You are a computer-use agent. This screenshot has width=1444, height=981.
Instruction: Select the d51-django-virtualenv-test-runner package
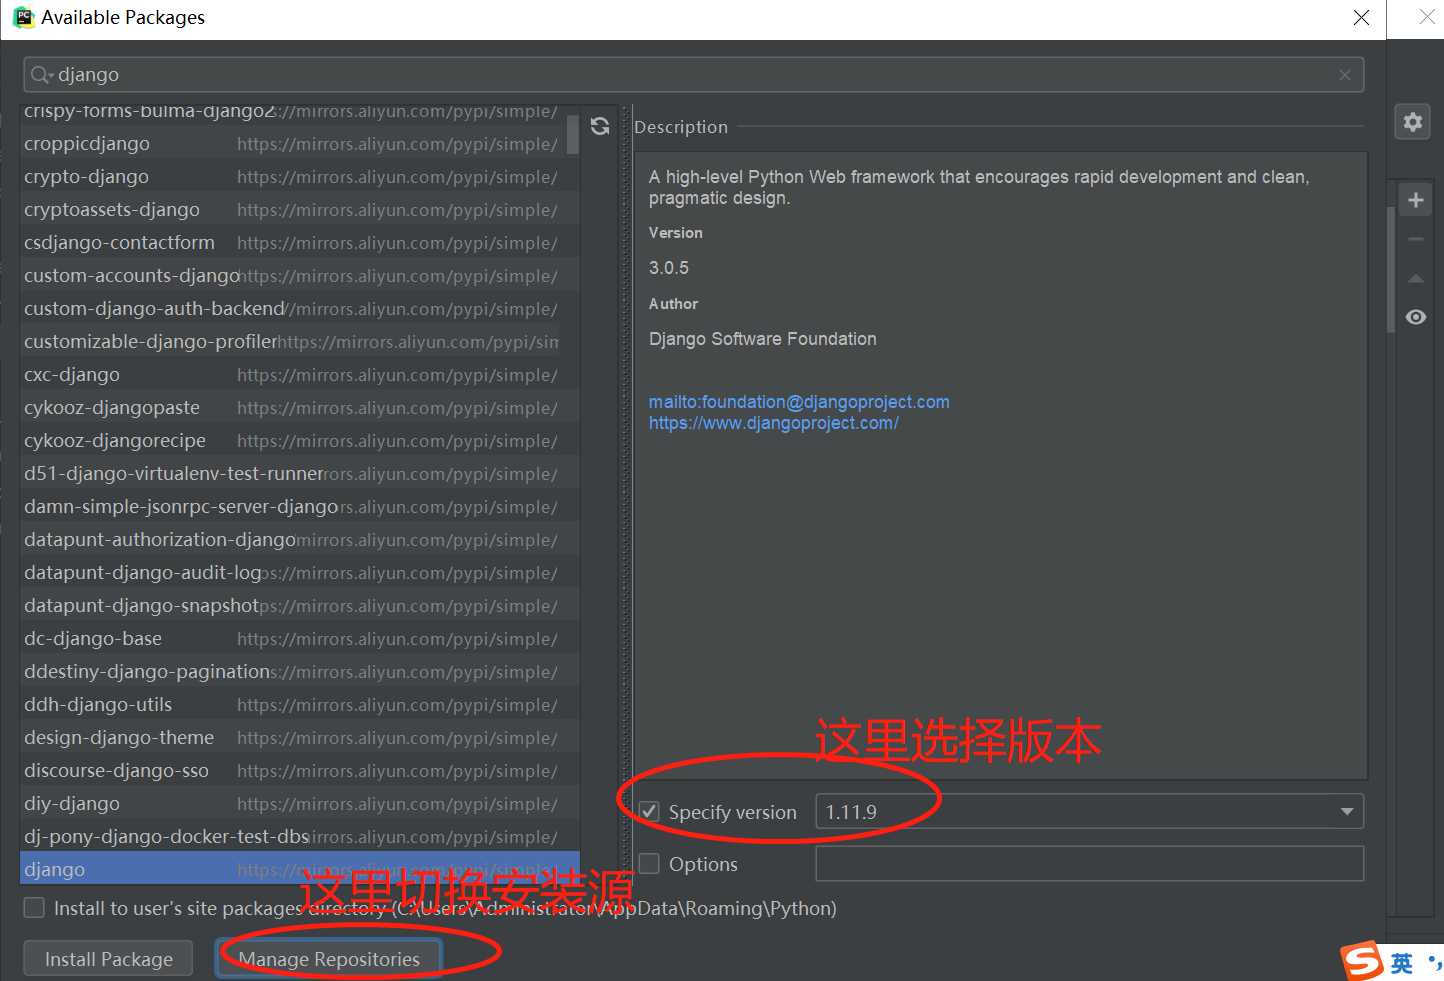click(300, 473)
